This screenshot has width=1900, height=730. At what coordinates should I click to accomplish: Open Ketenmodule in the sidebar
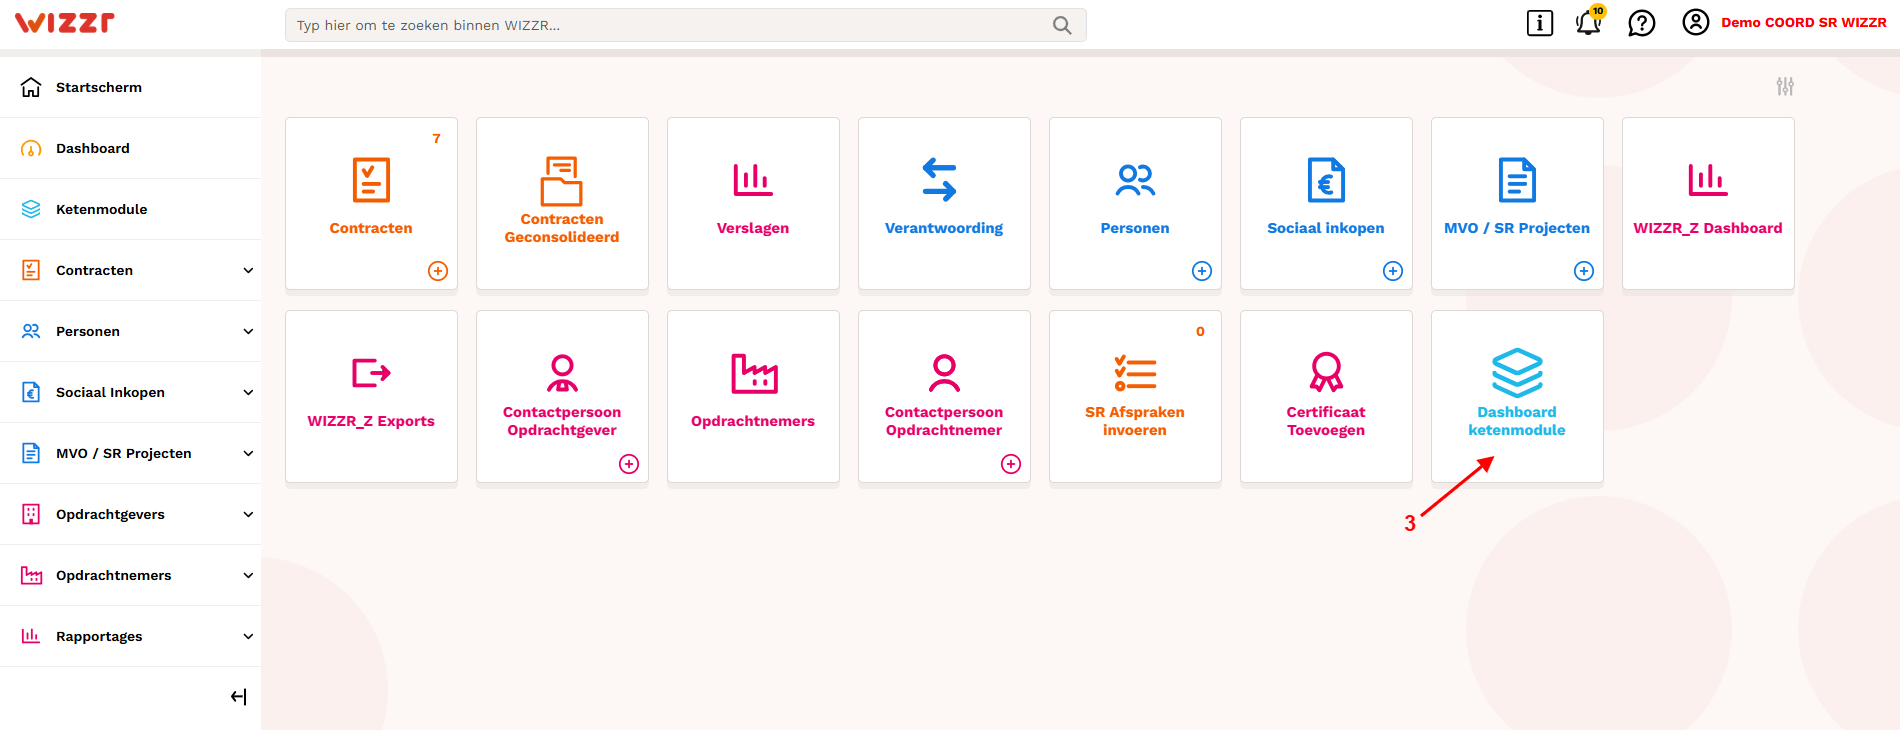[130, 209]
